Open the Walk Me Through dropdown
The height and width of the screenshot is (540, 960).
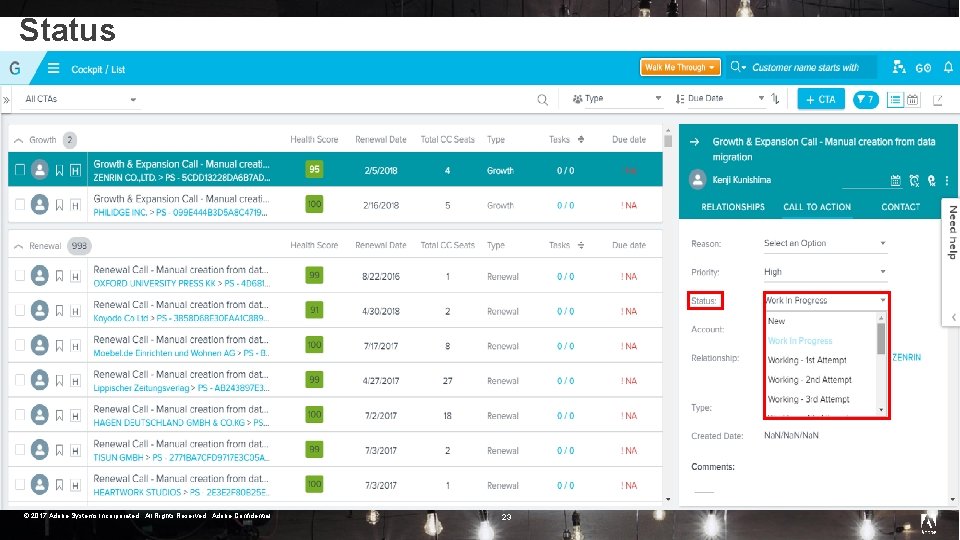click(x=680, y=67)
